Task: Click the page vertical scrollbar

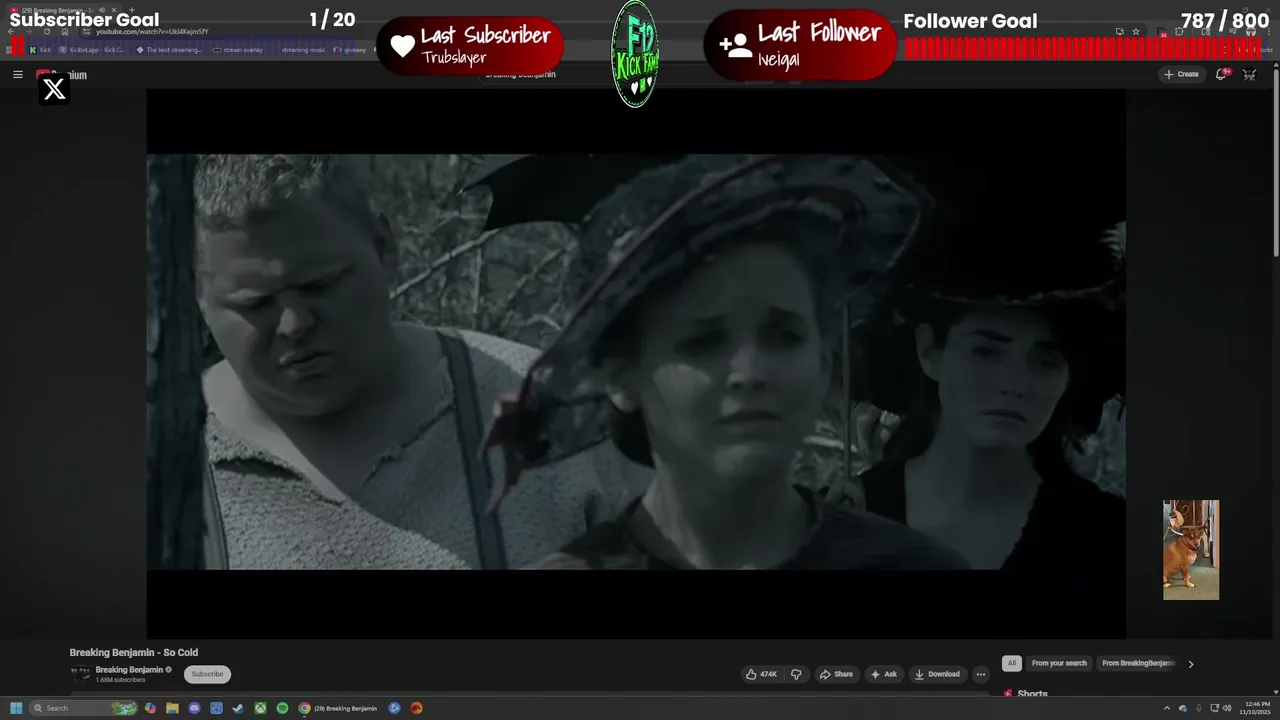Action: tap(1274, 165)
